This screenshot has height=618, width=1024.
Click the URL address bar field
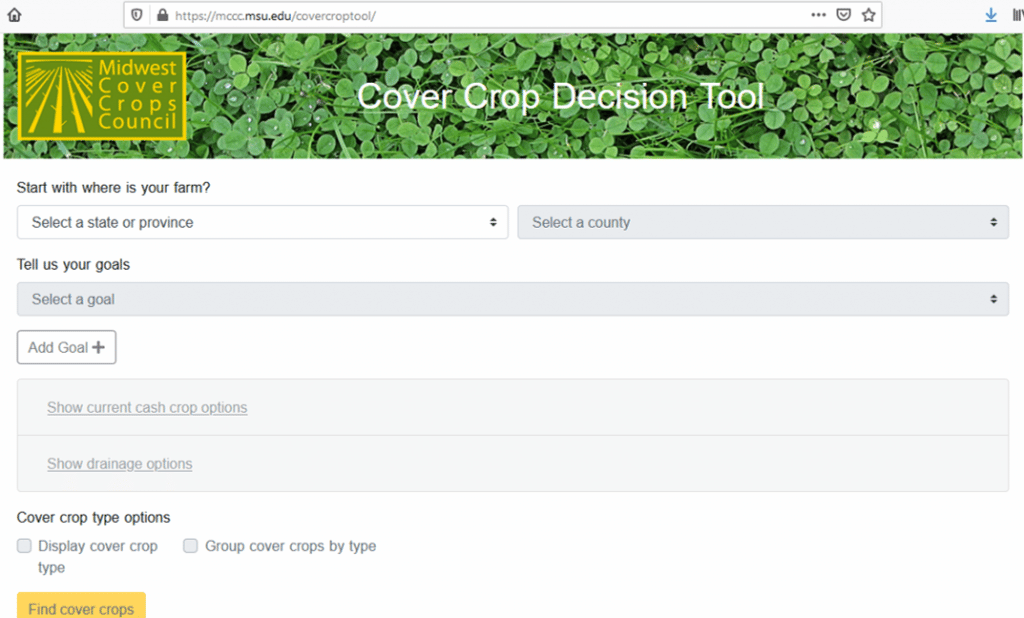[480, 15]
